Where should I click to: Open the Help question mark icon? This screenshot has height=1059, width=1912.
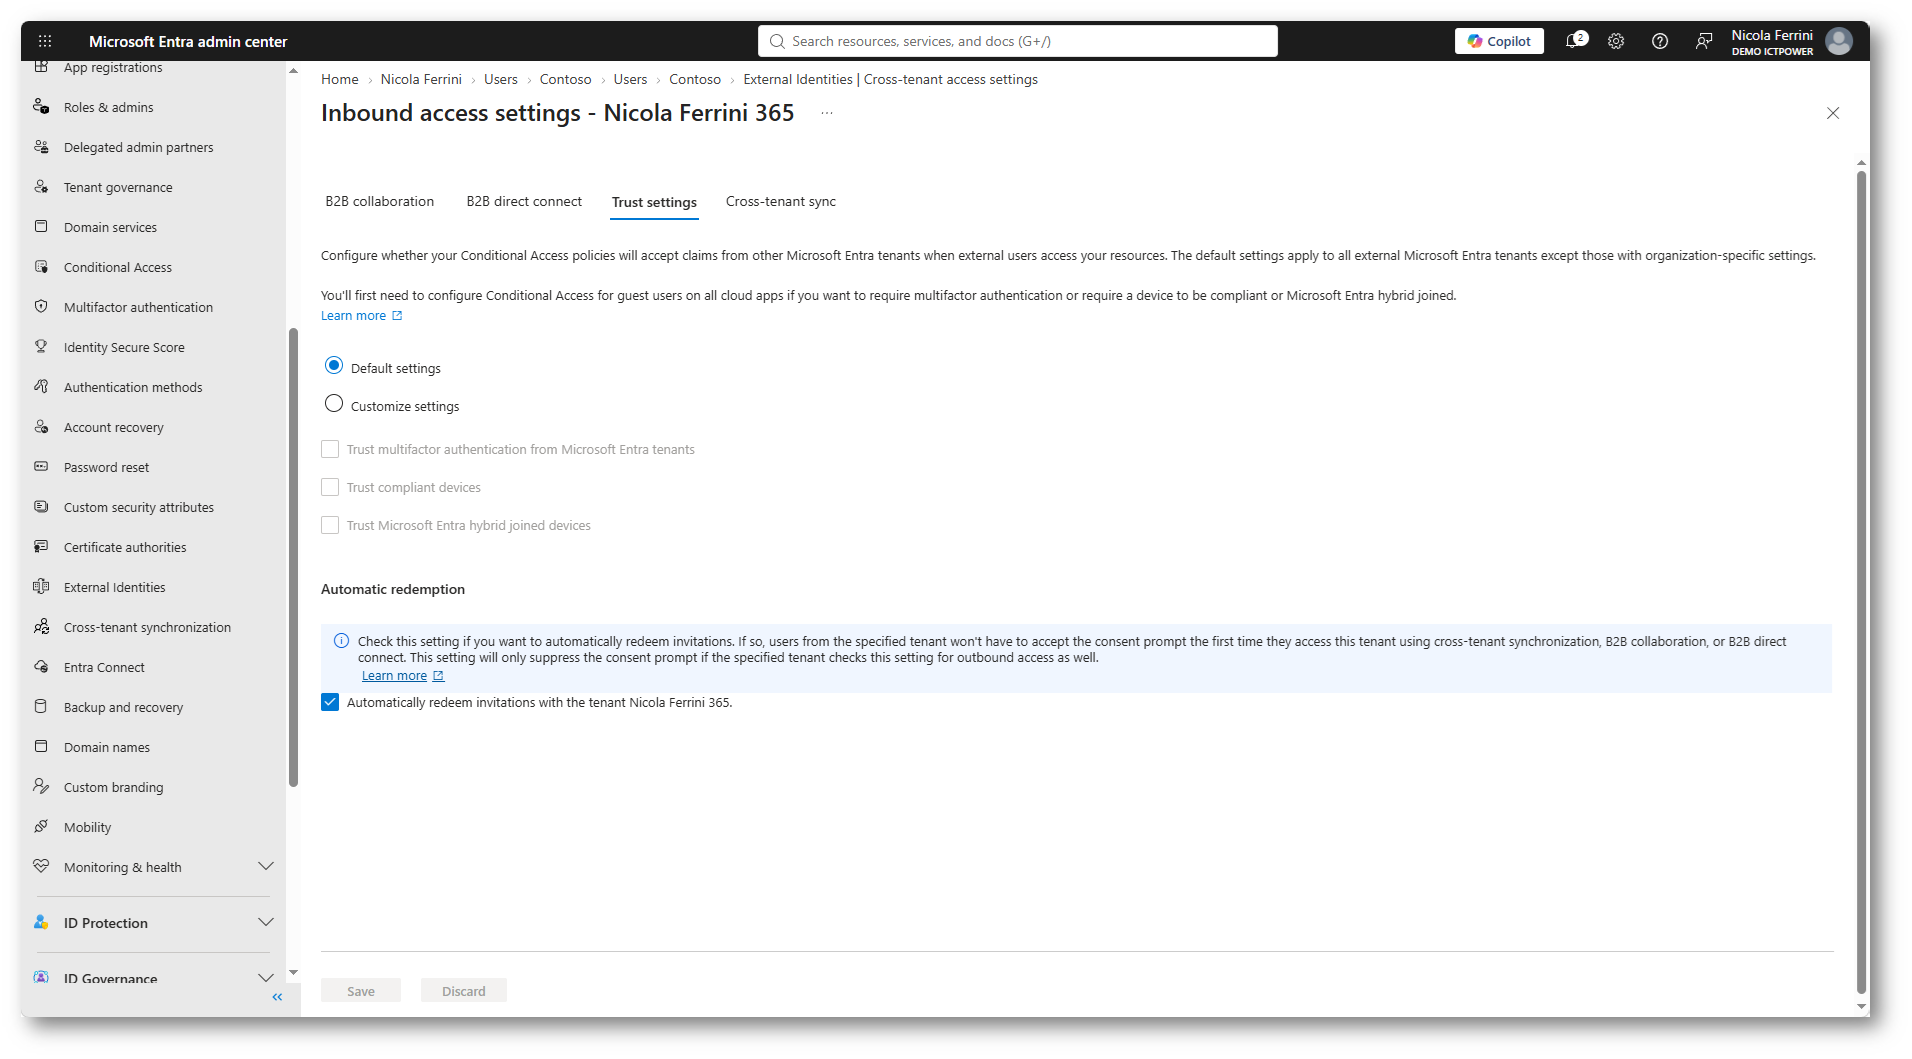pos(1660,41)
